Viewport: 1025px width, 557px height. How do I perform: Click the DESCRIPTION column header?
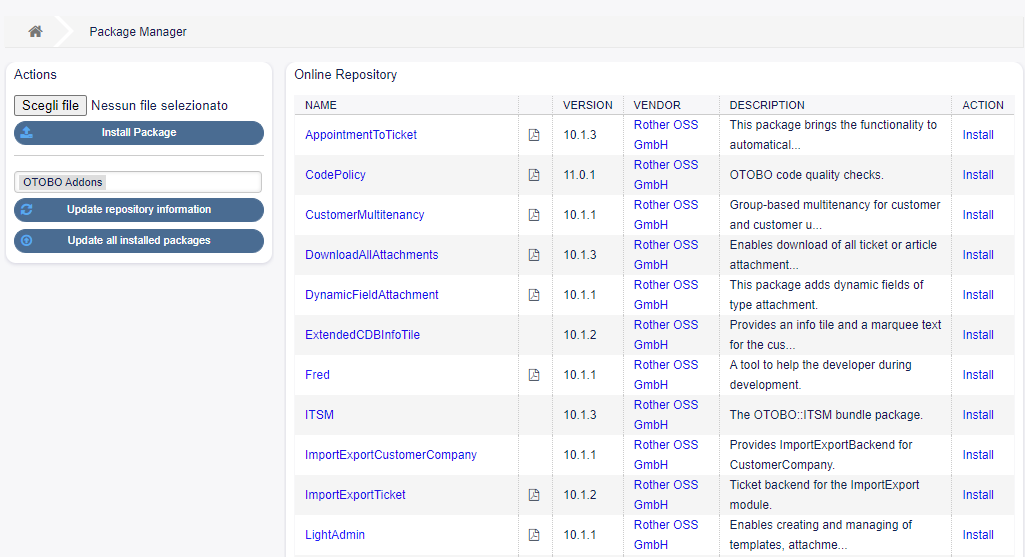tap(767, 105)
